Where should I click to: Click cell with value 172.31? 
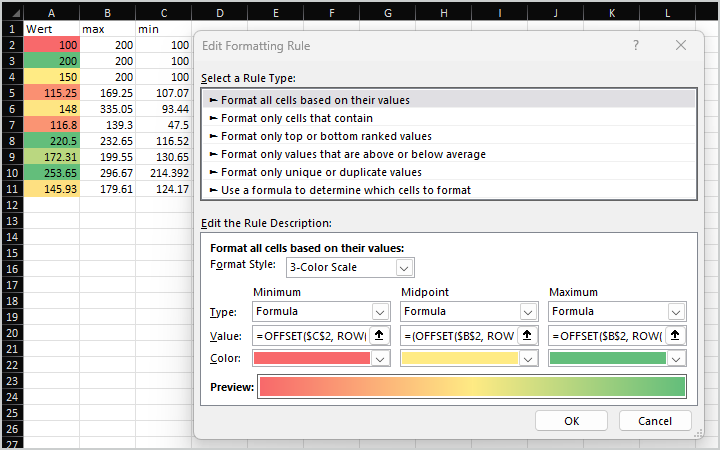click(51, 157)
